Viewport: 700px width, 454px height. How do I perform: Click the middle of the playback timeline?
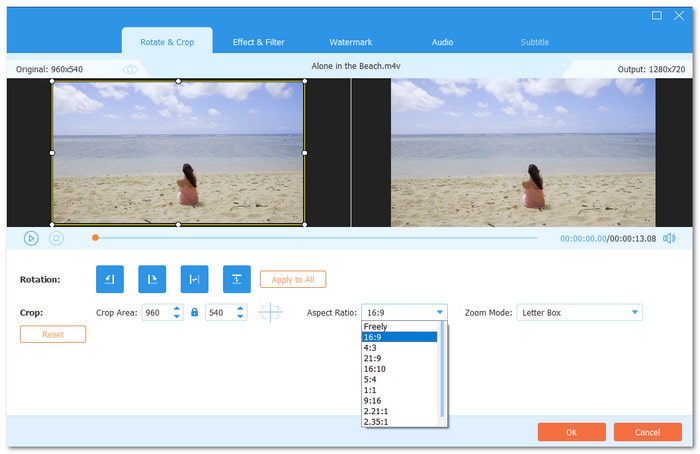(316, 237)
